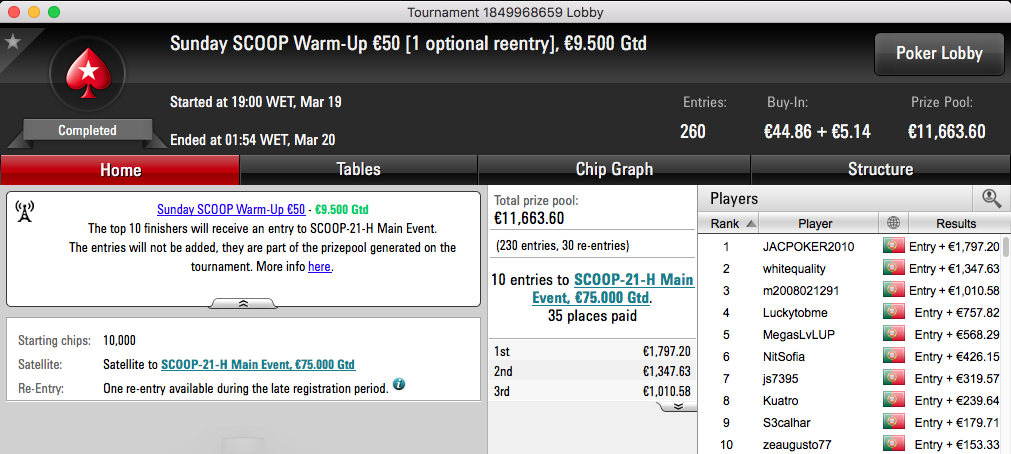The width and height of the screenshot is (1011, 454).
Task: Click the More info 'here' link
Action: pos(319,266)
